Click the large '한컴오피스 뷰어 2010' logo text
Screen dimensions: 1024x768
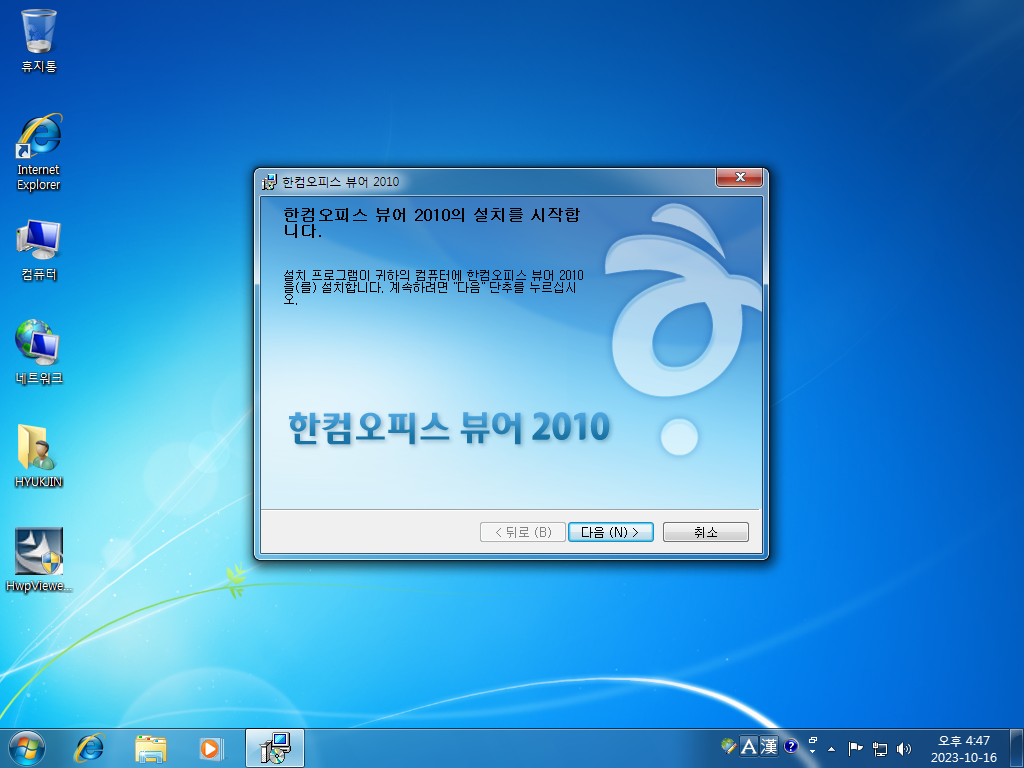click(x=449, y=428)
